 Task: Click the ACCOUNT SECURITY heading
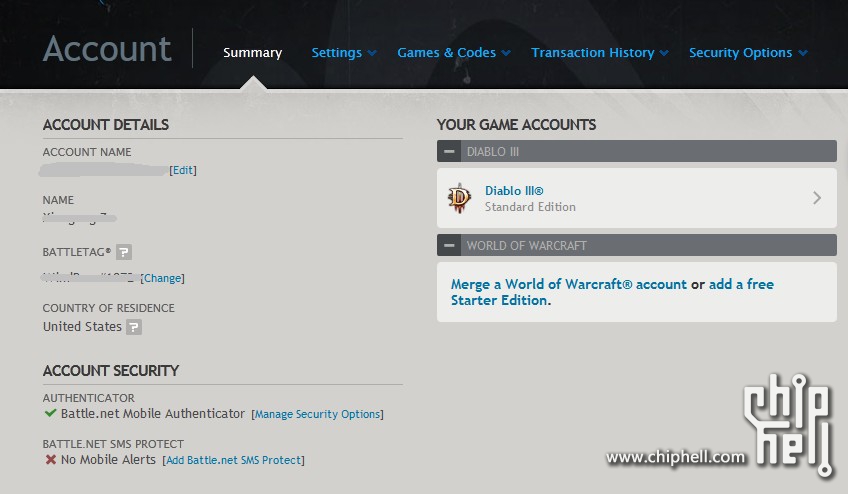[111, 371]
